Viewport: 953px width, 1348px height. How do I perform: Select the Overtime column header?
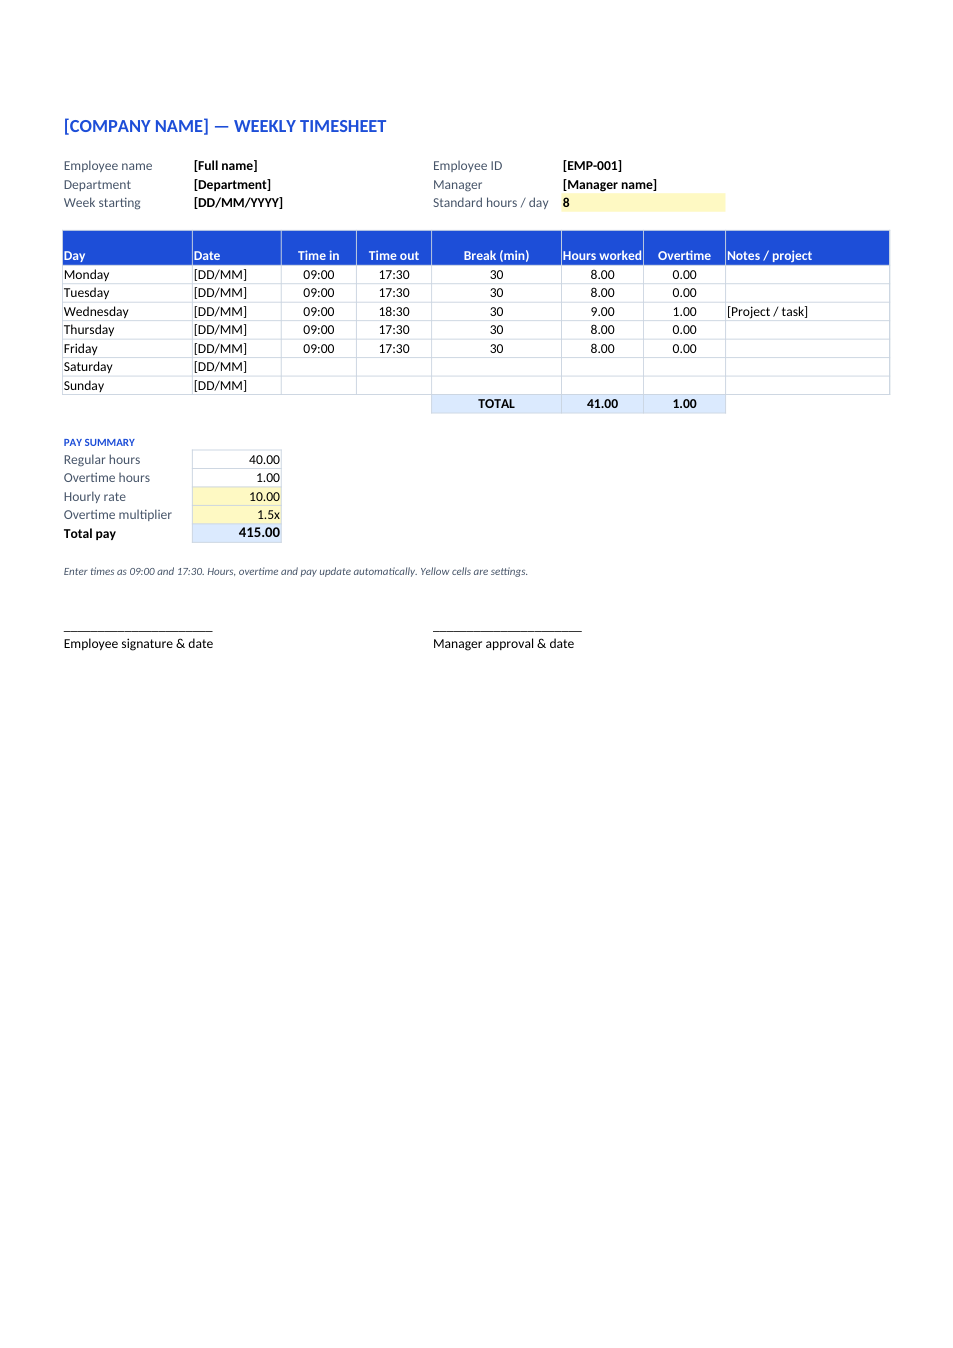pyautogui.click(x=684, y=248)
